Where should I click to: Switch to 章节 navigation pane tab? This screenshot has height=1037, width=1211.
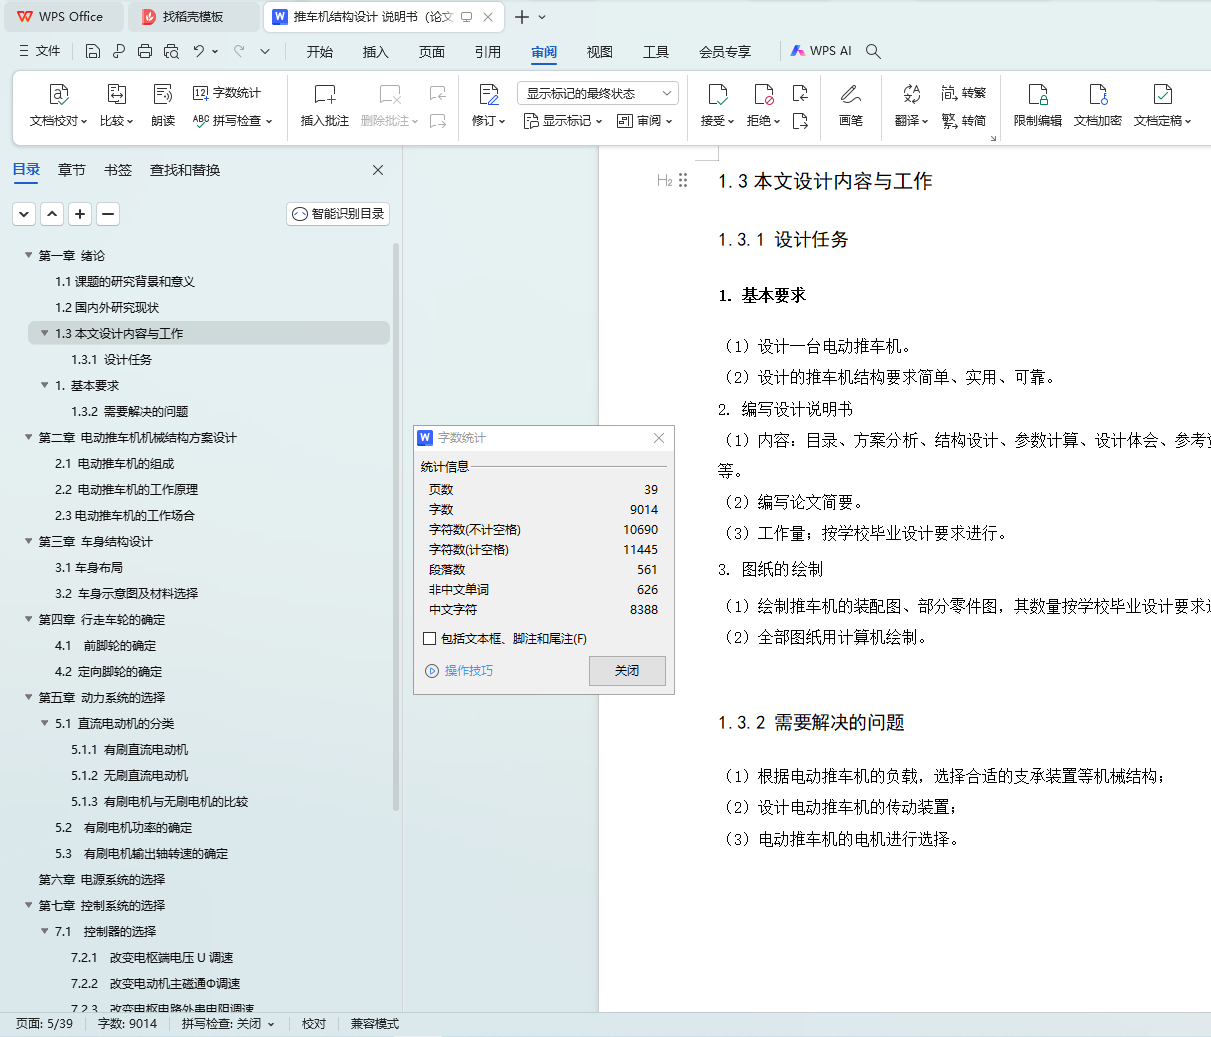(x=72, y=170)
